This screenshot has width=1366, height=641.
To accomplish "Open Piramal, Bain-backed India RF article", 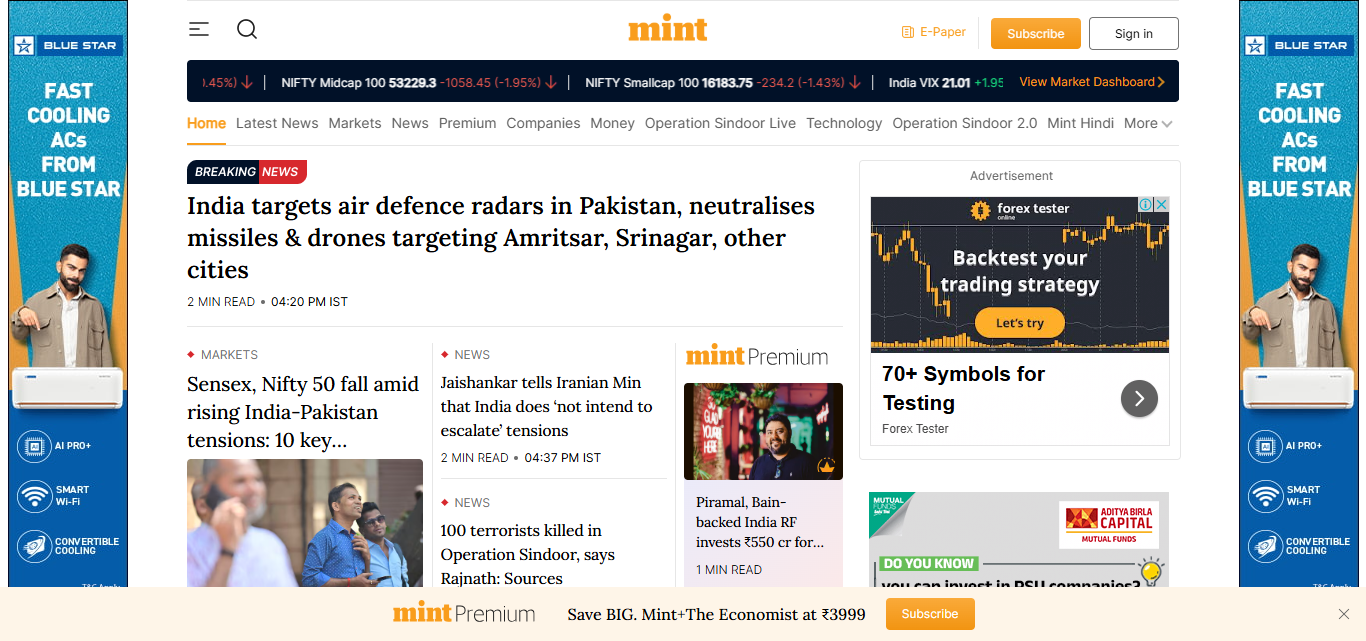I will click(760, 522).
